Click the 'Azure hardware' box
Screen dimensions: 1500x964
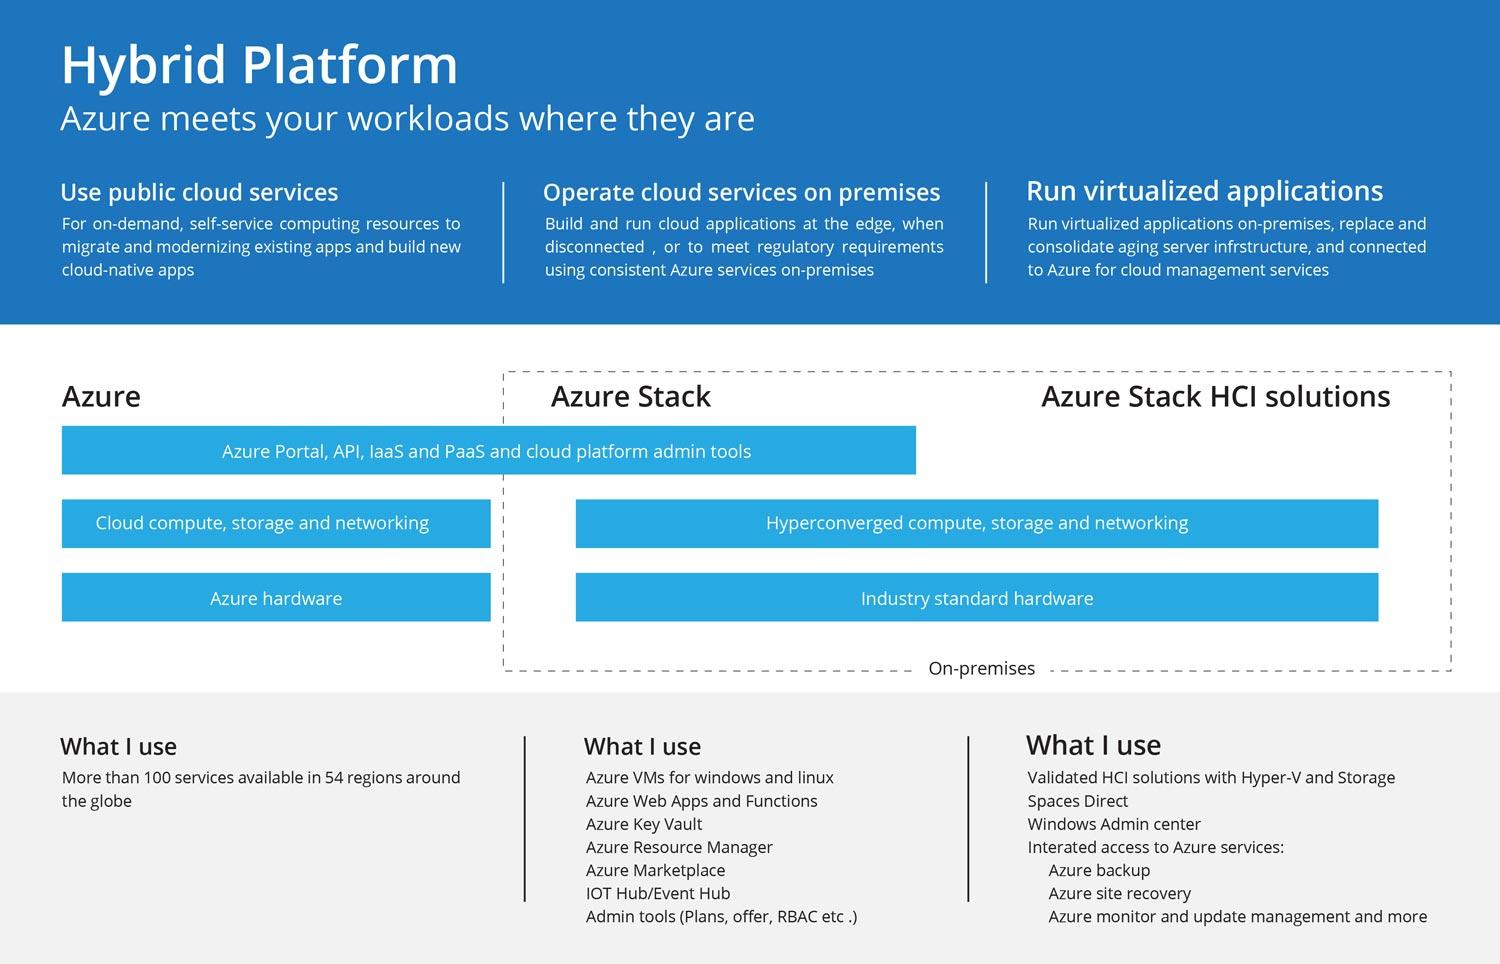coord(276,598)
